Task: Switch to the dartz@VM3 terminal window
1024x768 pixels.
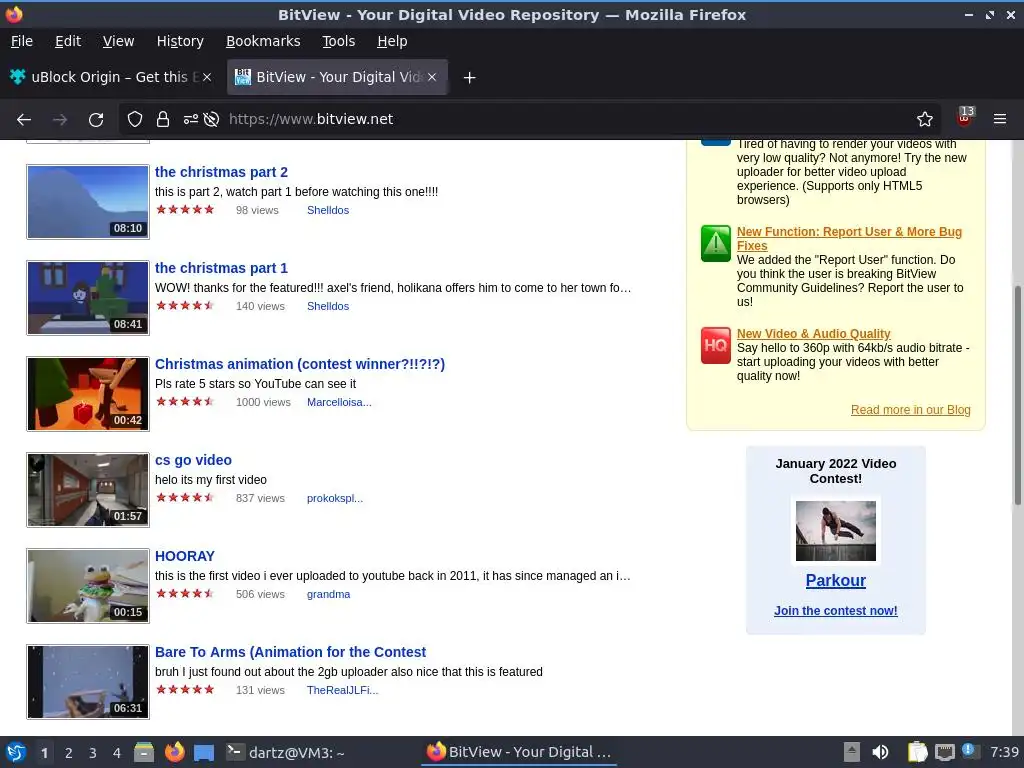Action: pyautogui.click(x=285, y=752)
